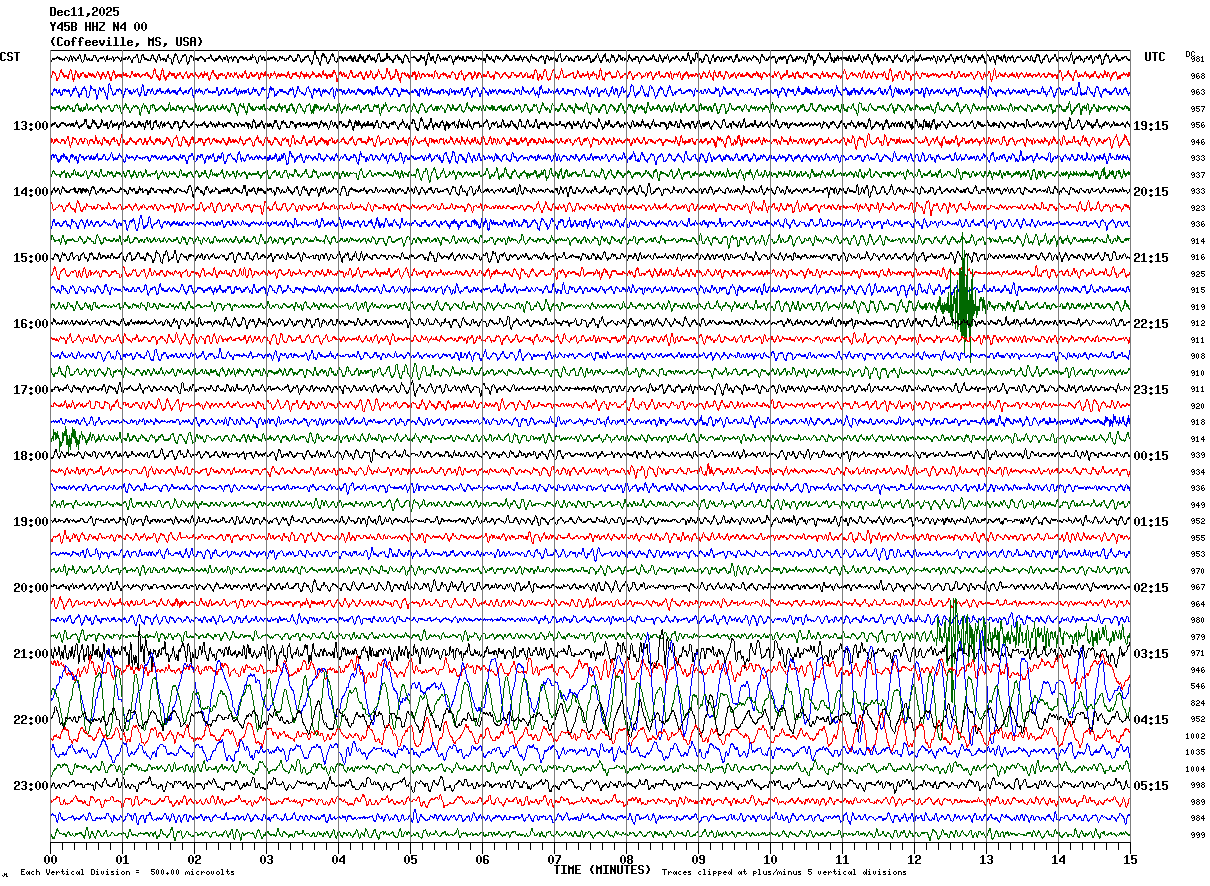
Task: Select the 22:00 CST time label
Action: (x=30, y=720)
